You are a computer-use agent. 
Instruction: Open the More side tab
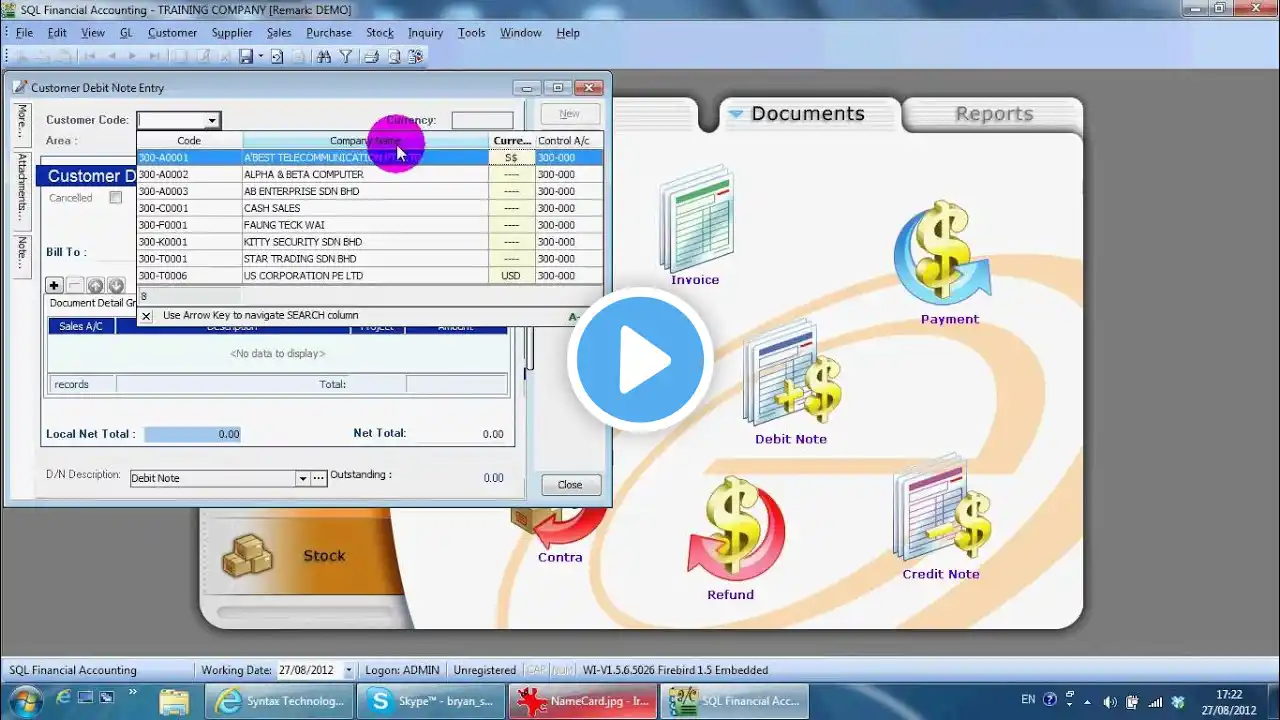pyautogui.click(x=21, y=121)
